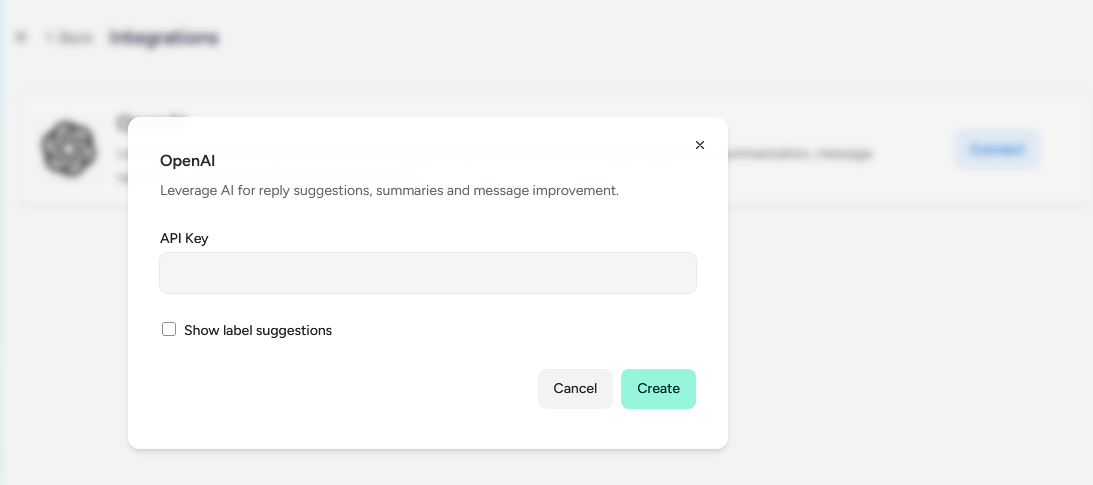Viewport: 1093px width, 485px height.
Task: Enable the Show label suggestions checkbox
Action: point(169,330)
